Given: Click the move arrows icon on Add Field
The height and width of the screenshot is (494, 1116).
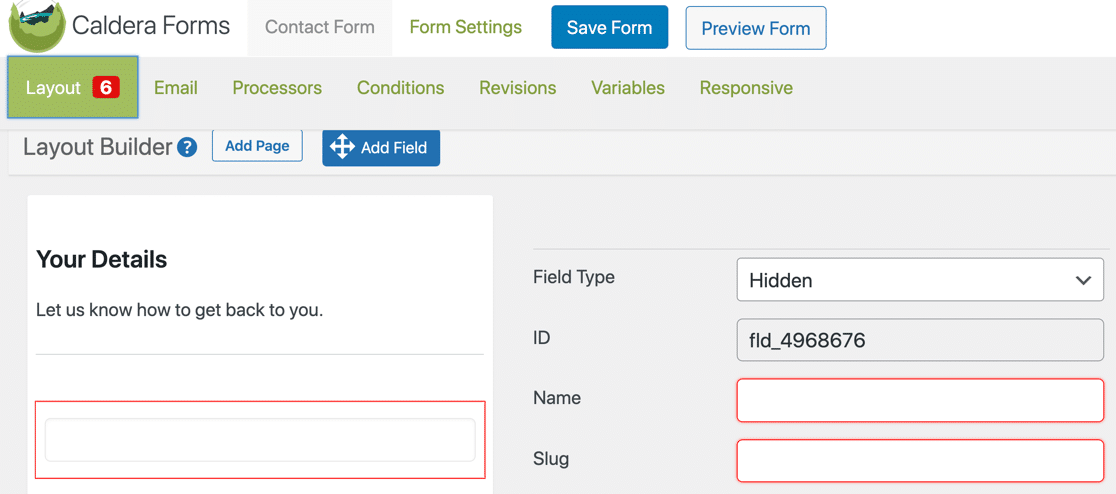Looking at the screenshot, I should 342,147.
